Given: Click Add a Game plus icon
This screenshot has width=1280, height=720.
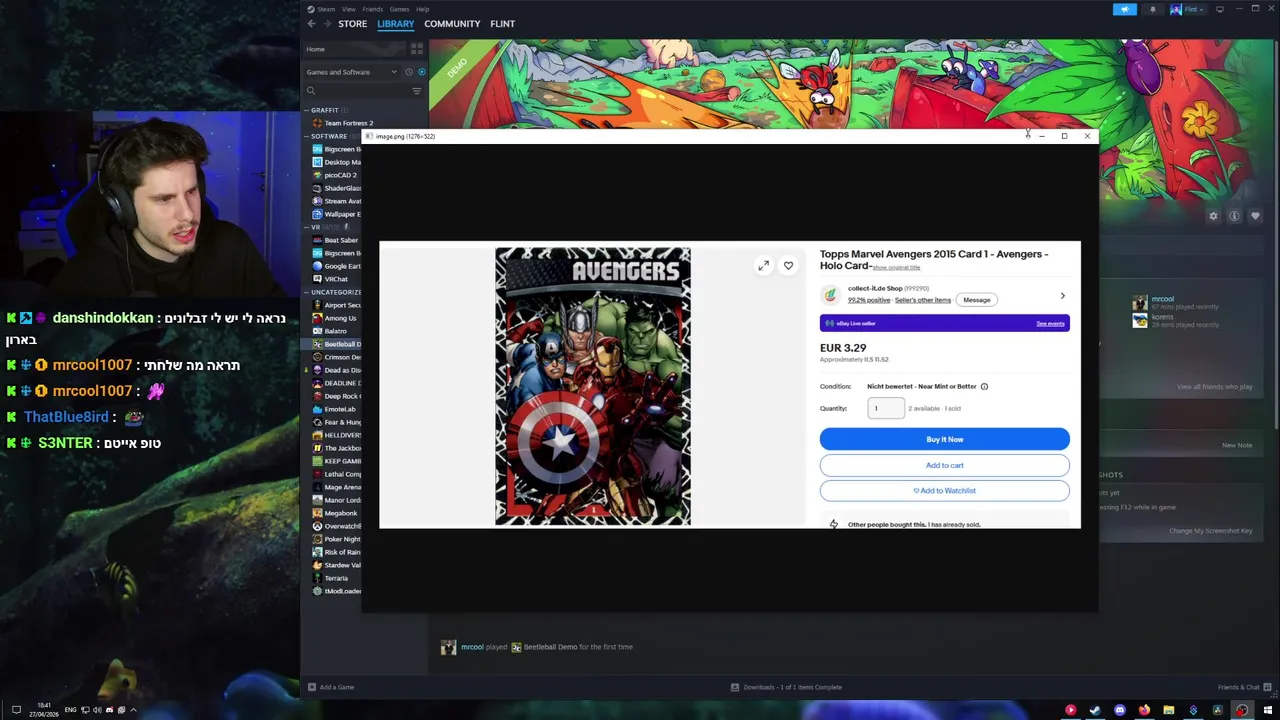Looking at the screenshot, I should (x=312, y=687).
